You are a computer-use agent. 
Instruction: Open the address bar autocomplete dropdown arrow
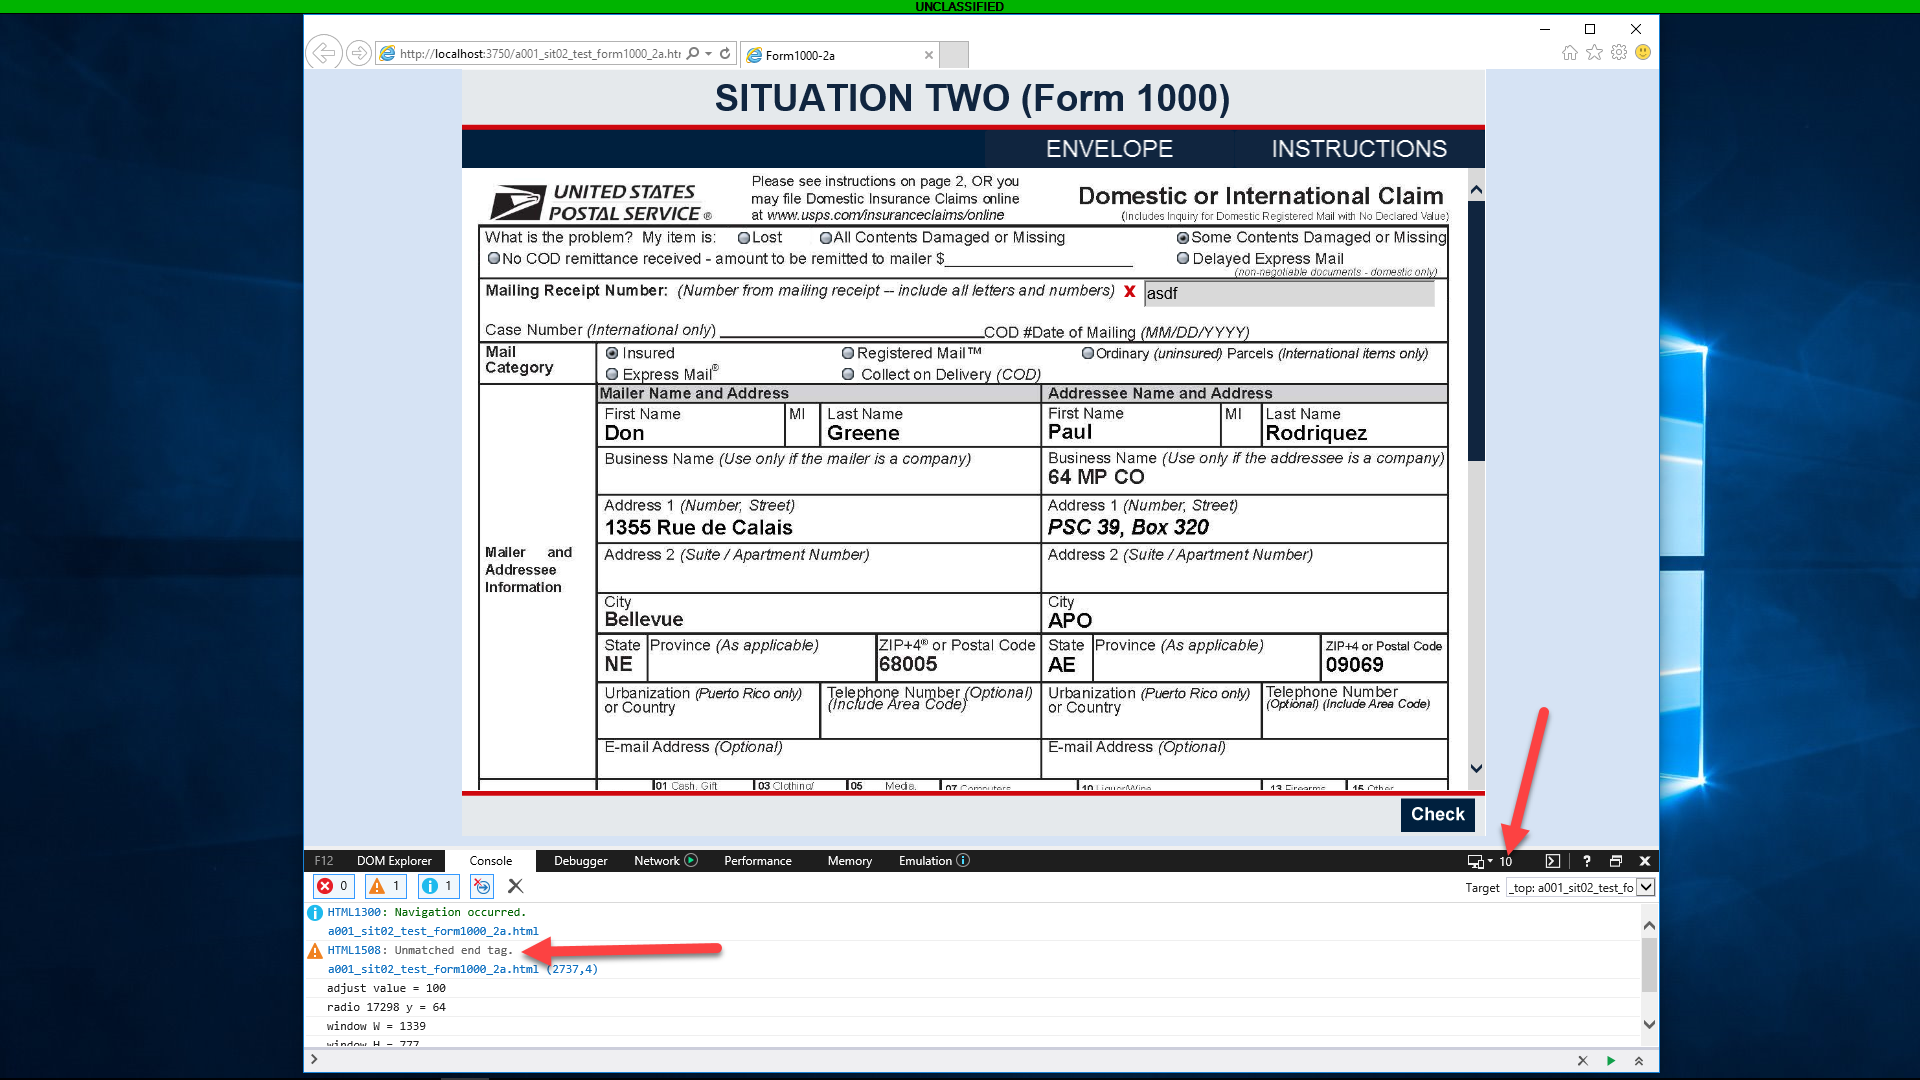click(709, 54)
